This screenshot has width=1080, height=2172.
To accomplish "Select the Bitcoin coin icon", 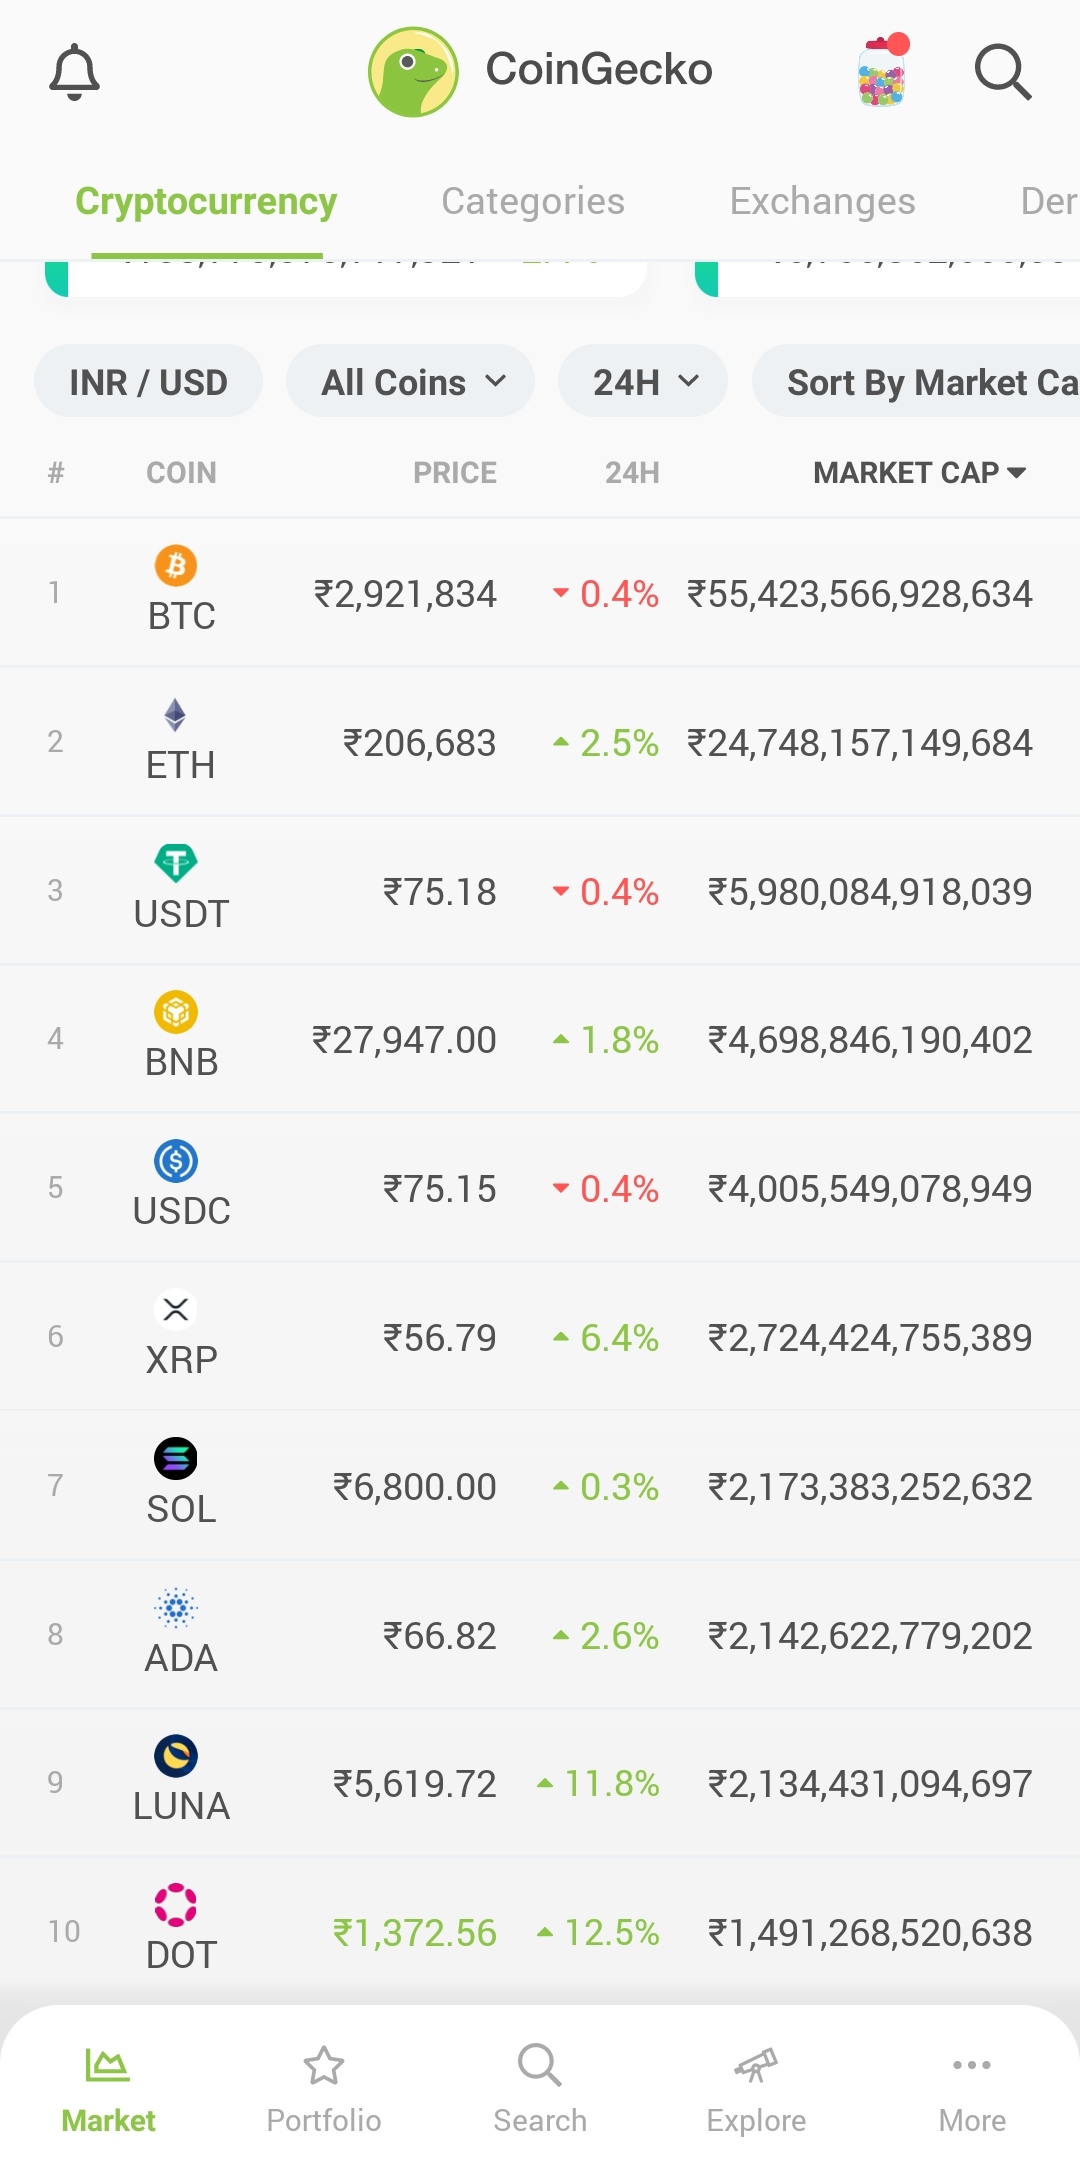I will tap(176, 566).
